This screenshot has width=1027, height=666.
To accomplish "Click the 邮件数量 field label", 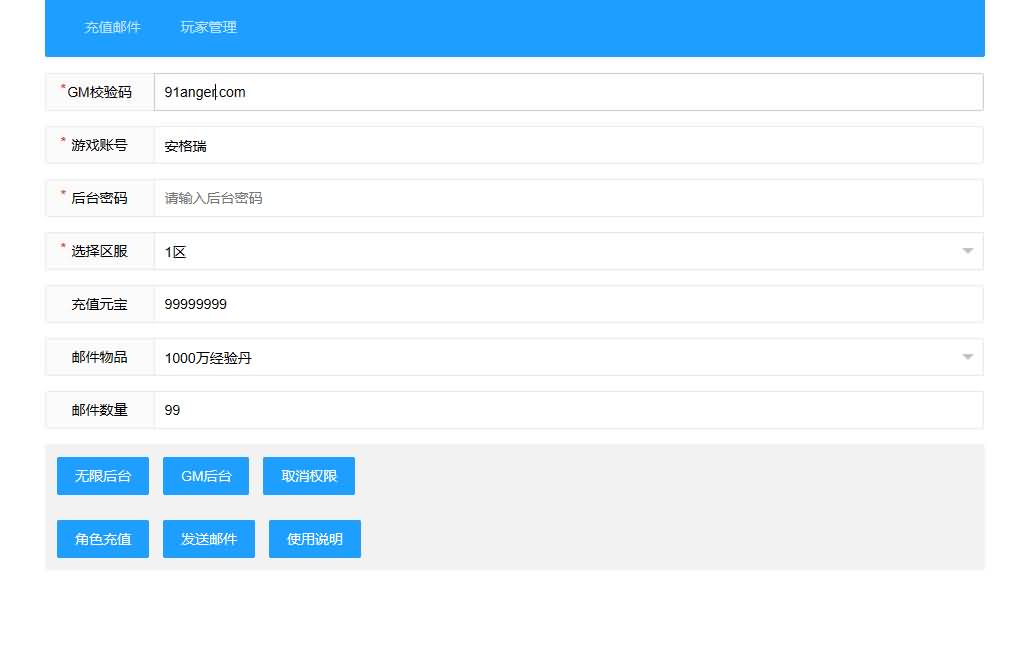I will [x=99, y=410].
